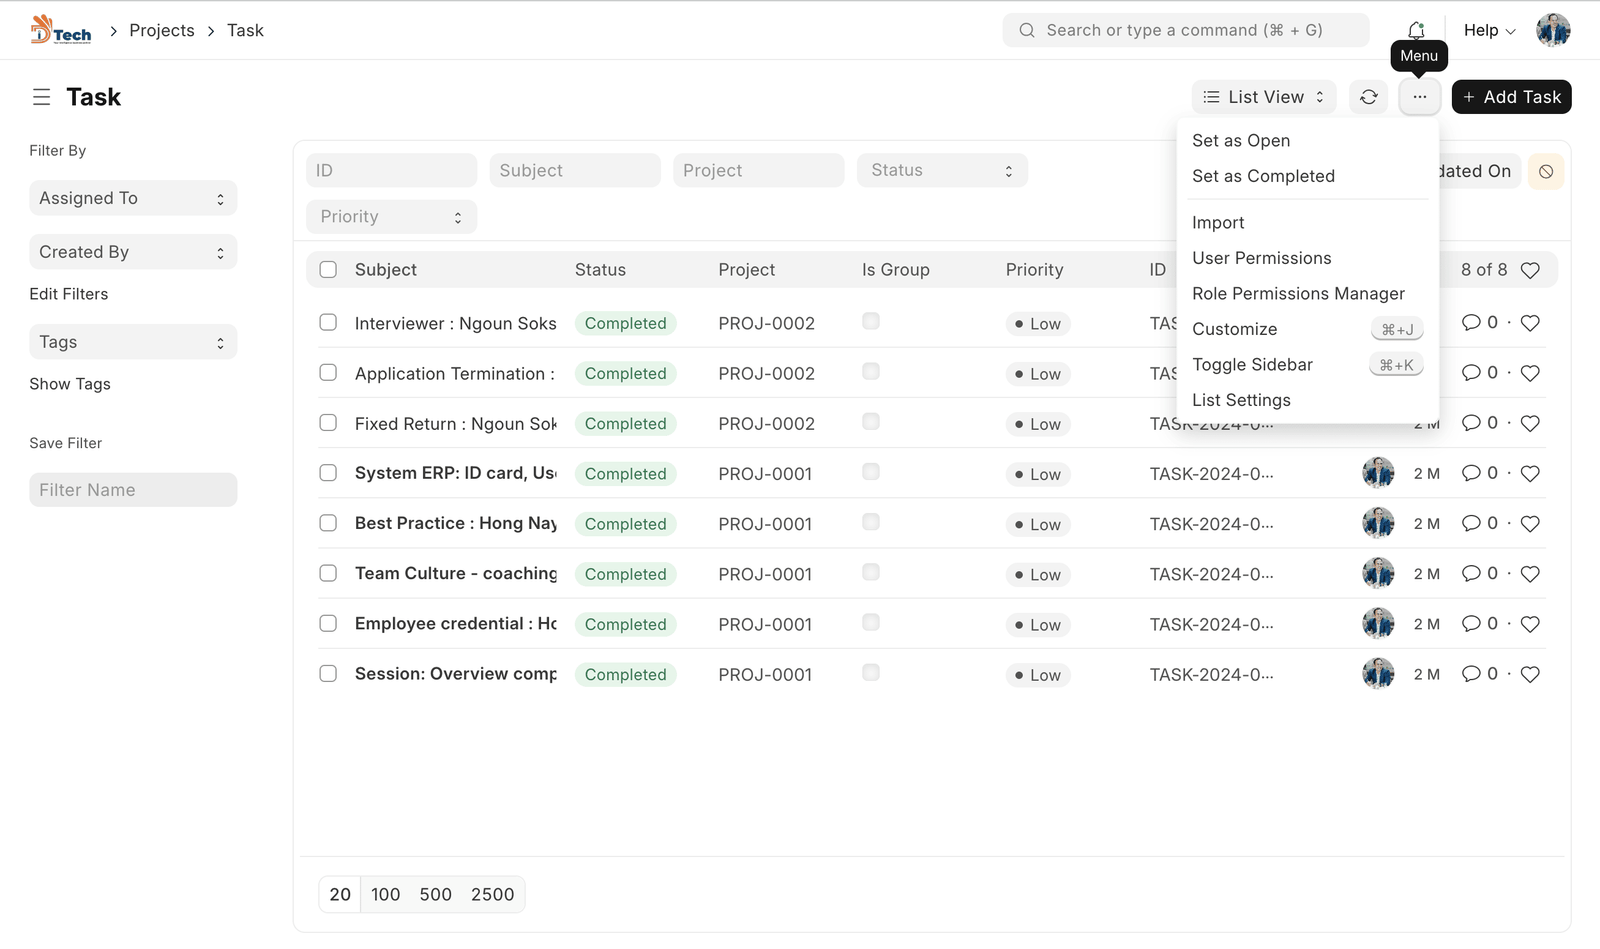Select all tasks with header checkbox
Viewport: 1600px width, 949px height.
[x=328, y=269]
